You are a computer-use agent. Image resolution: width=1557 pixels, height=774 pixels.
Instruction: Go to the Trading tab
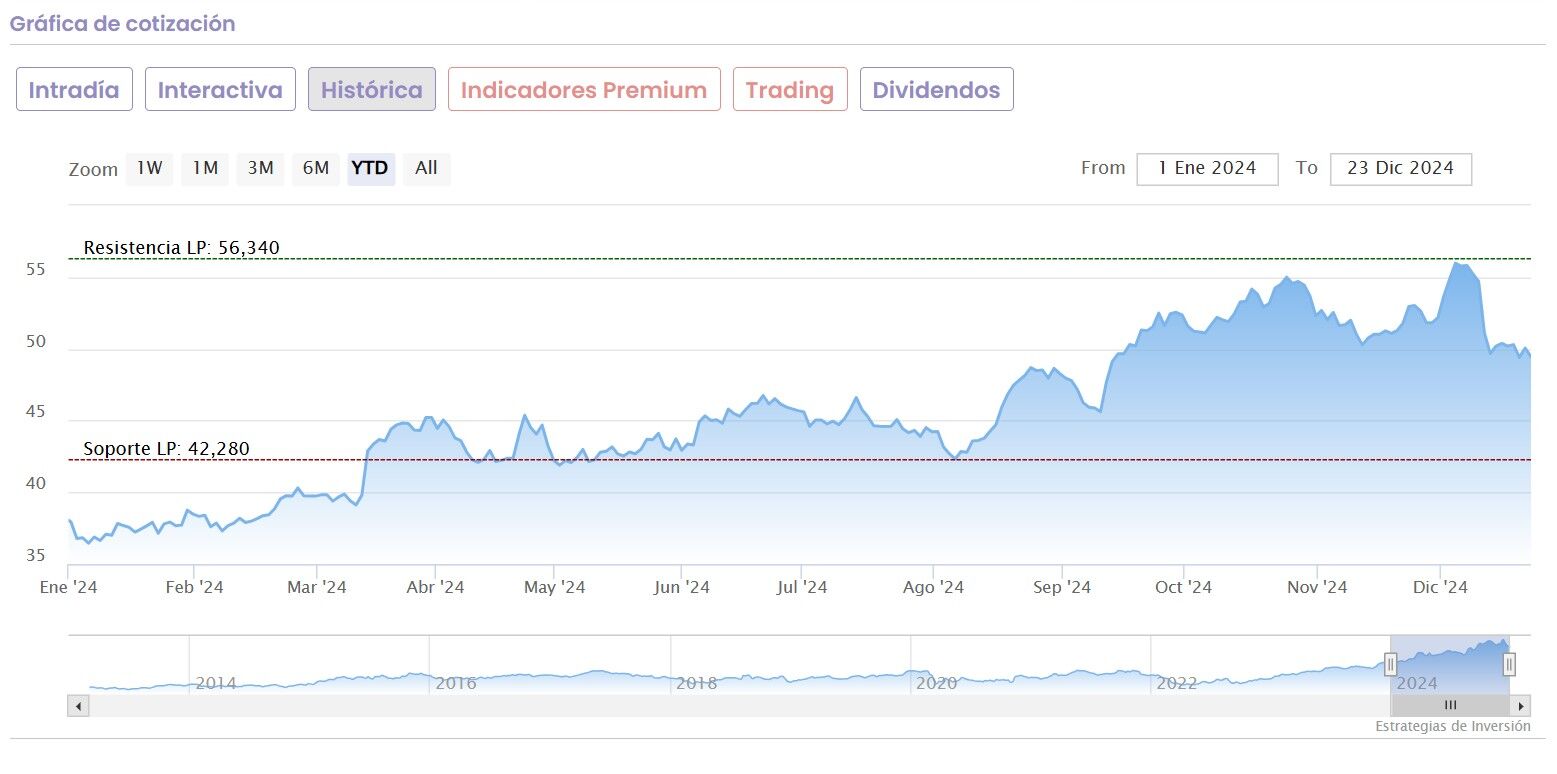point(790,90)
